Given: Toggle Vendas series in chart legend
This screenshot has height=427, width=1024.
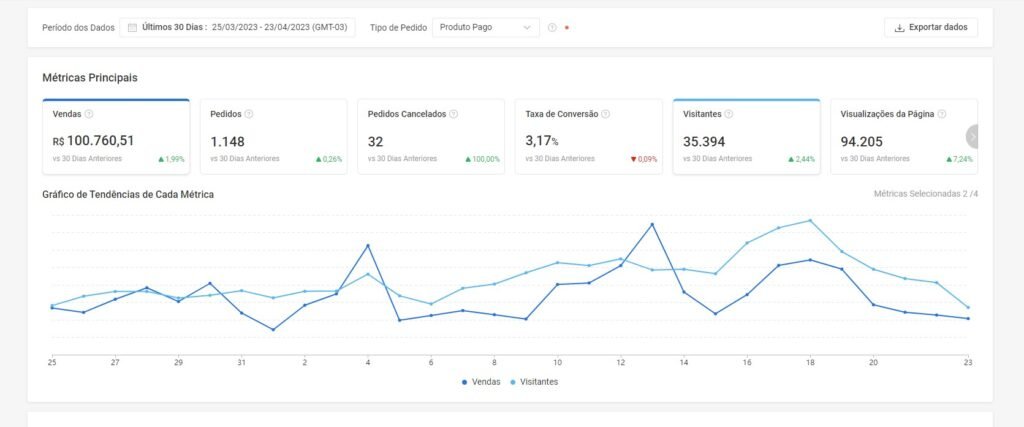Looking at the screenshot, I should click(x=480, y=382).
